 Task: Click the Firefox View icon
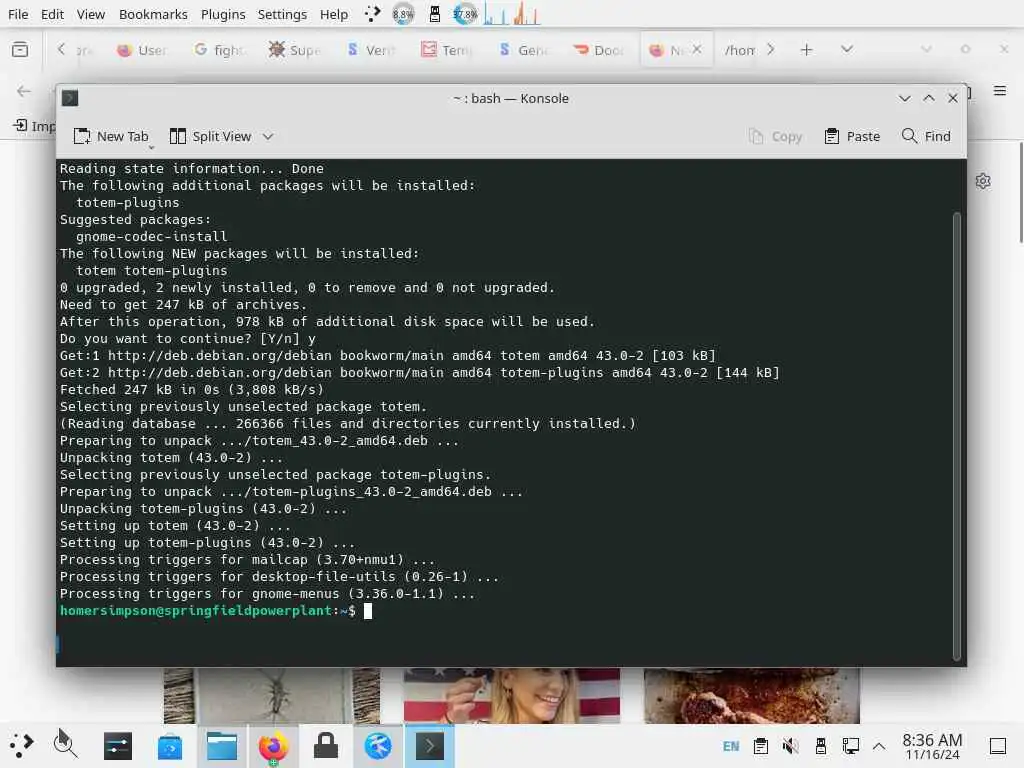pyautogui.click(x=20, y=50)
